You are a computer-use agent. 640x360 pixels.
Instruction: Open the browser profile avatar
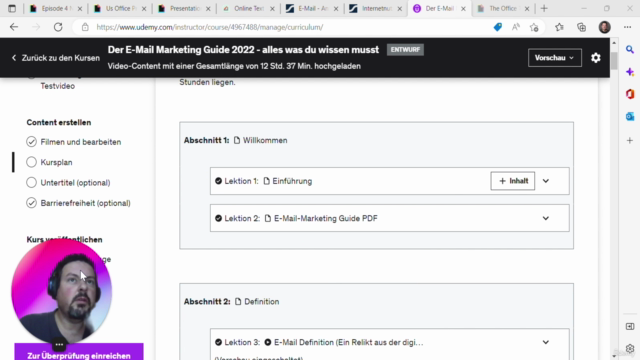click(604, 27)
